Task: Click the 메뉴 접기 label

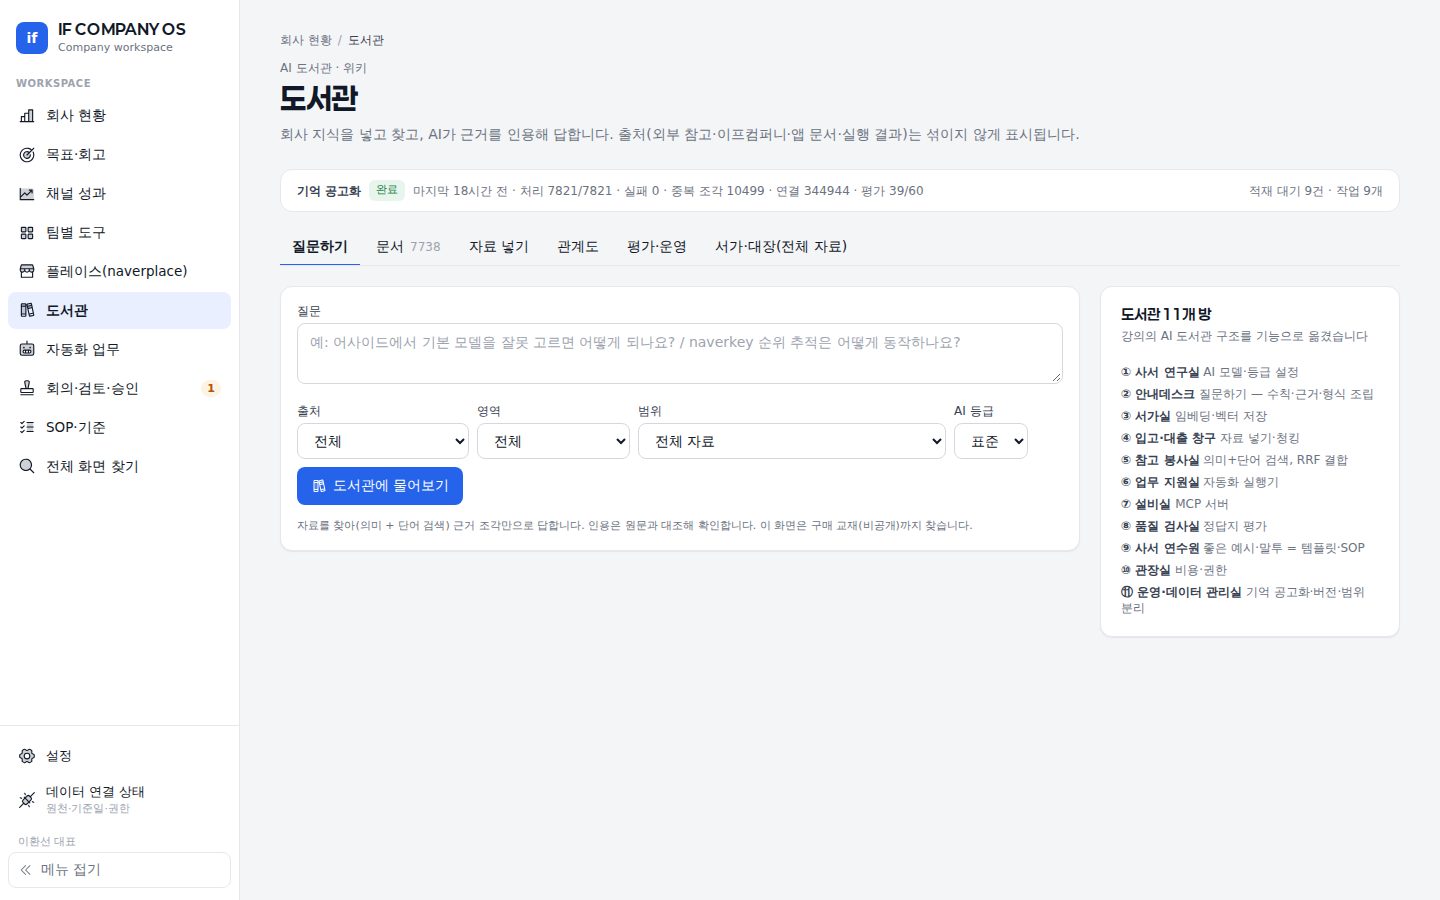Action: click(71, 870)
